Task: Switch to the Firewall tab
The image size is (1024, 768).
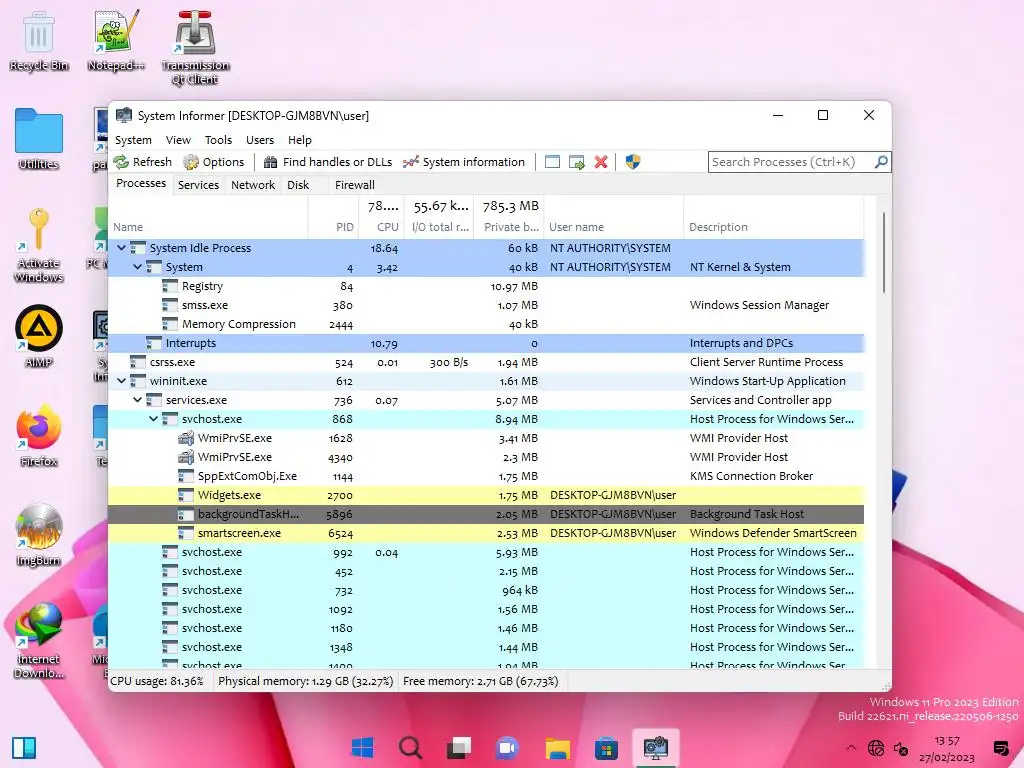Action: pos(355,185)
